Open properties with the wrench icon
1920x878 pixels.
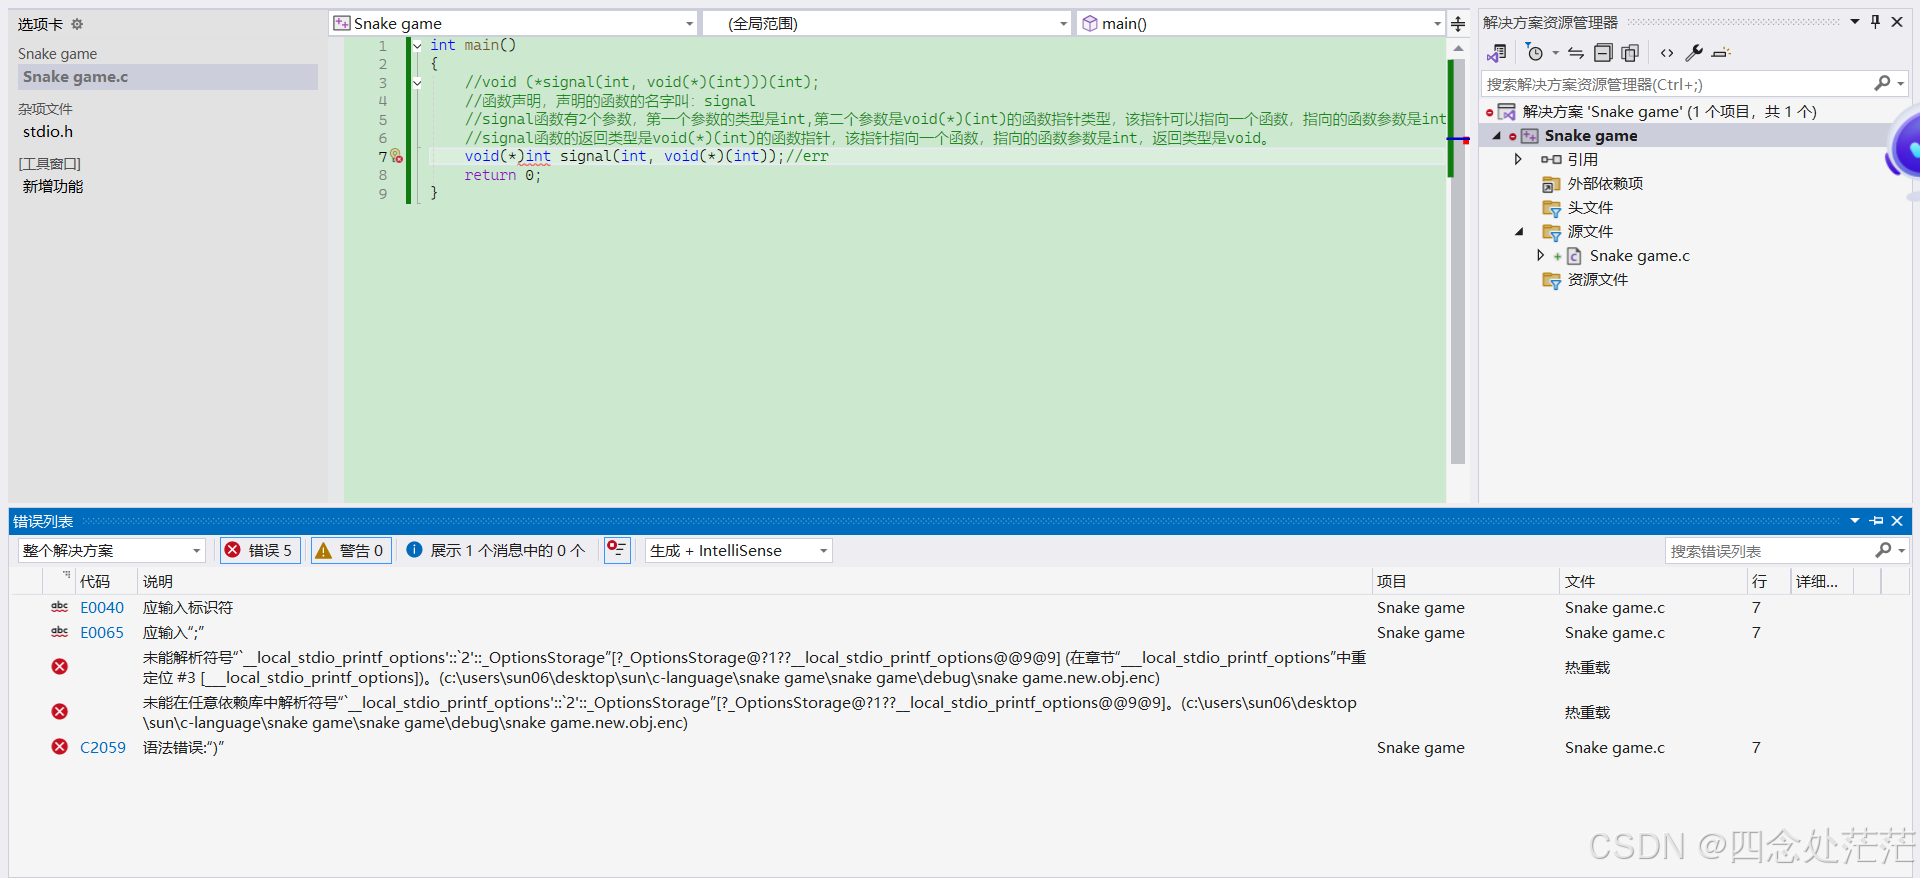coord(1694,53)
